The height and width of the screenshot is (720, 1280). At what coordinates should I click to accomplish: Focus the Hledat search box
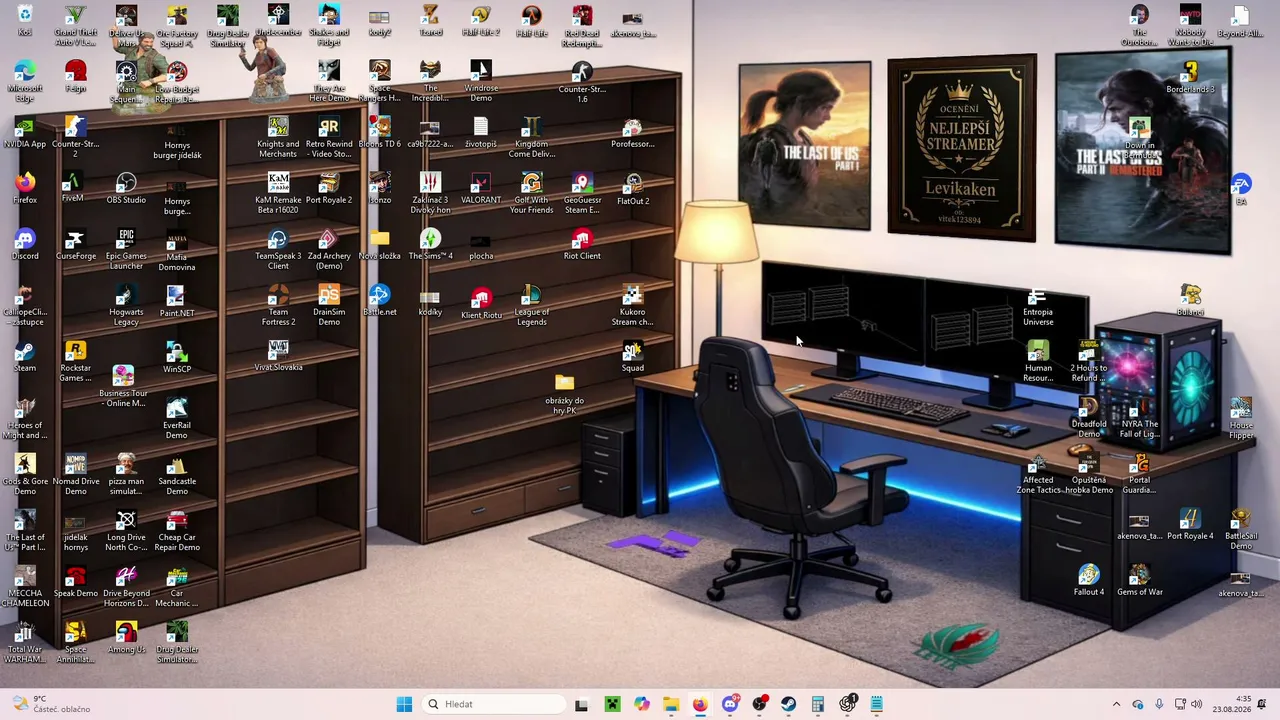(x=494, y=704)
